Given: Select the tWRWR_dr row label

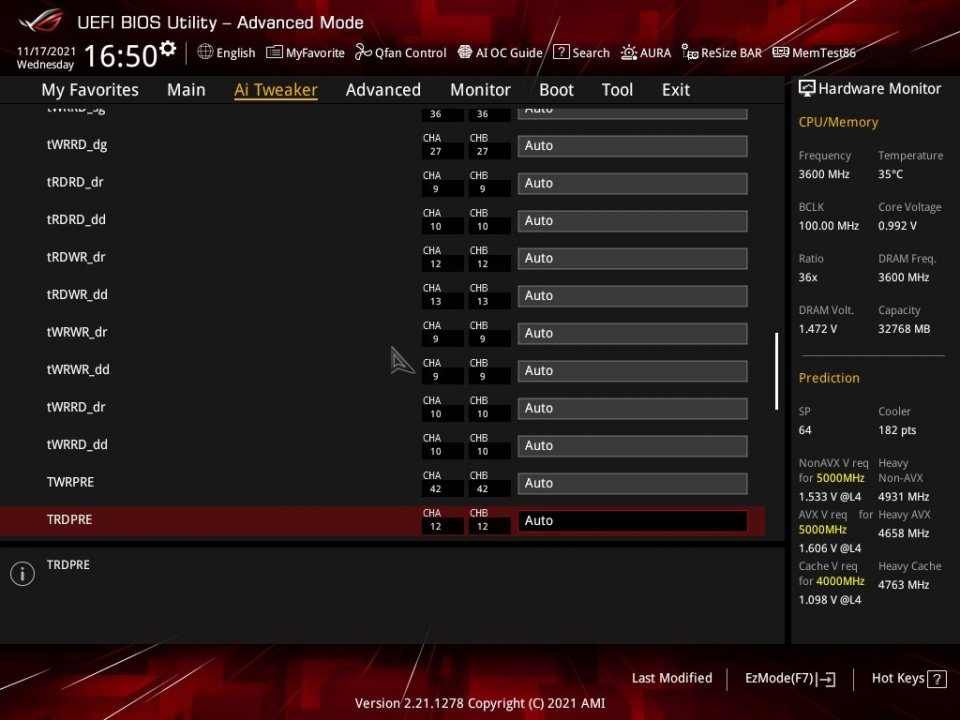Looking at the screenshot, I should tap(77, 332).
